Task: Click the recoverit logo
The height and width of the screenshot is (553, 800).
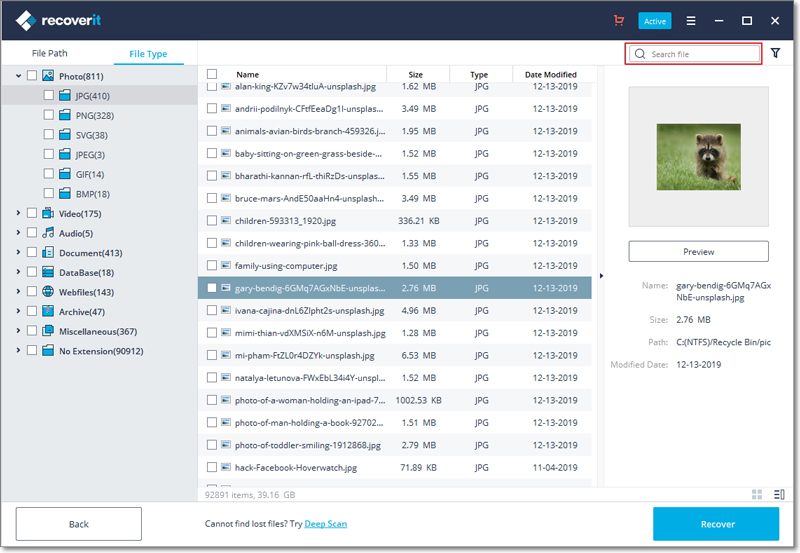Action: [58, 20]
